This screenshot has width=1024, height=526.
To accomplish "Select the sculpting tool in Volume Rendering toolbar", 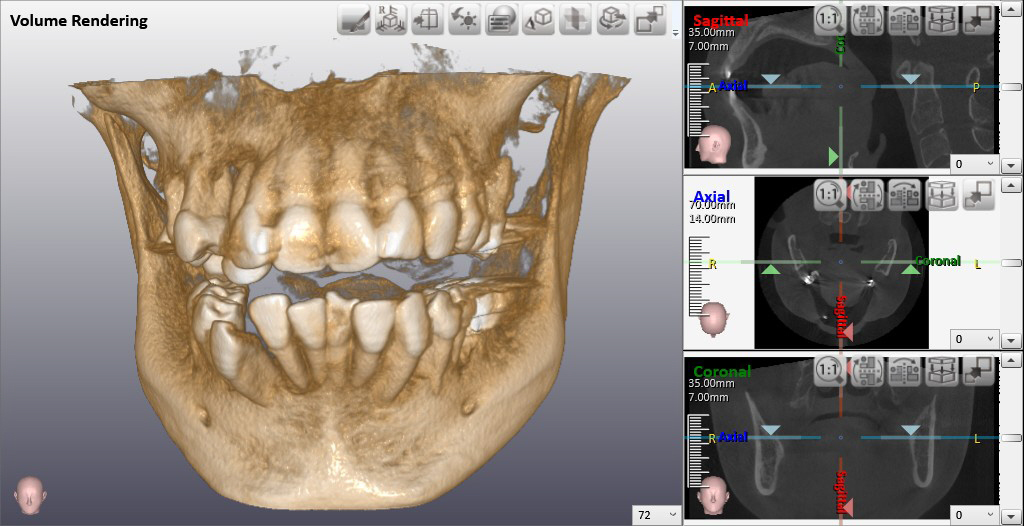I will click(354, 19).
